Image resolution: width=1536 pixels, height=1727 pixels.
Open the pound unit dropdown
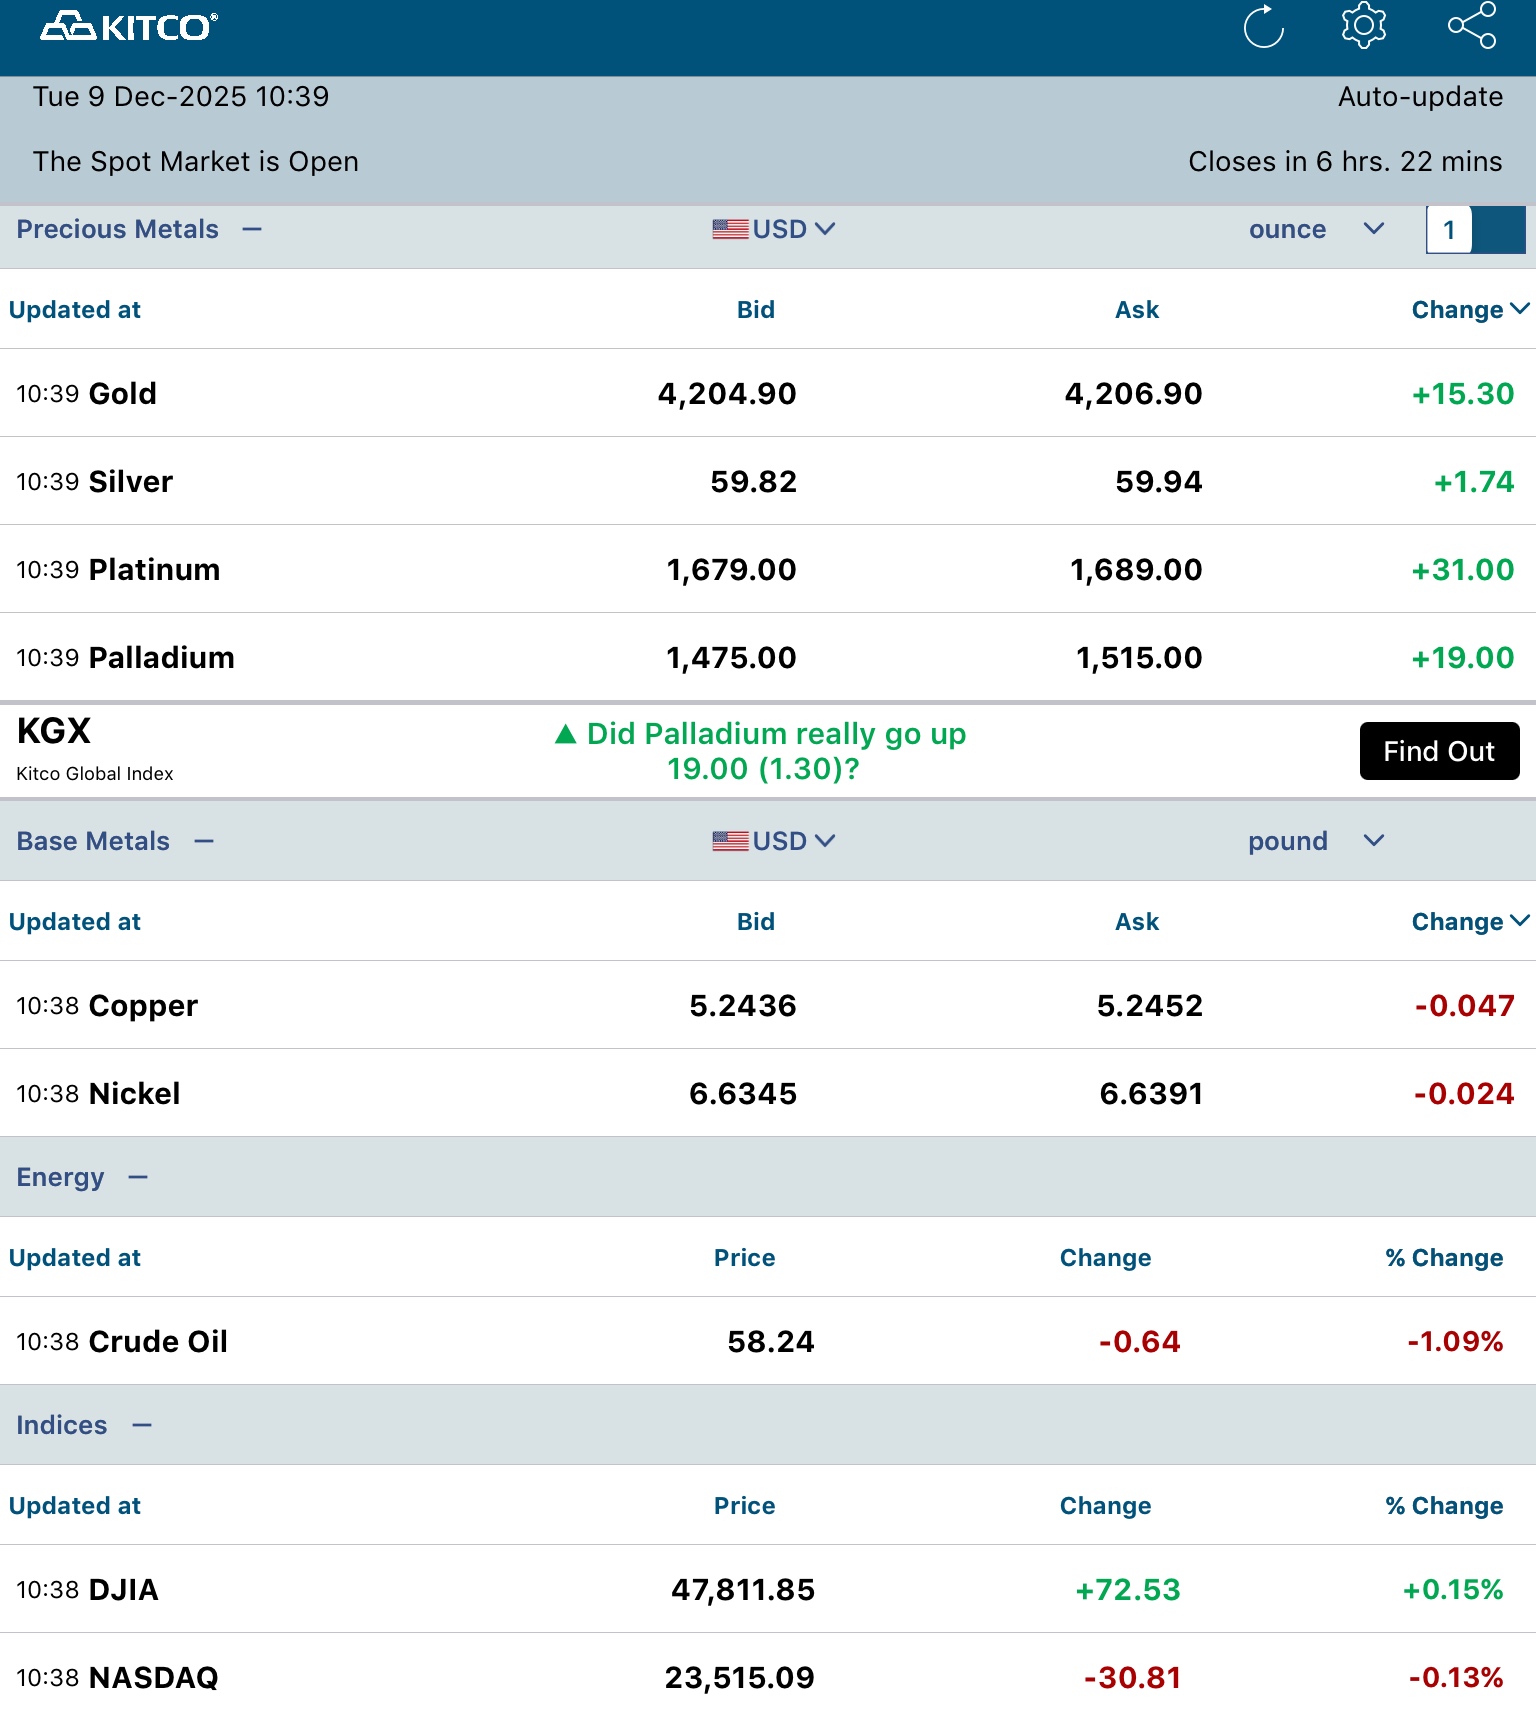click(1373, 842)
